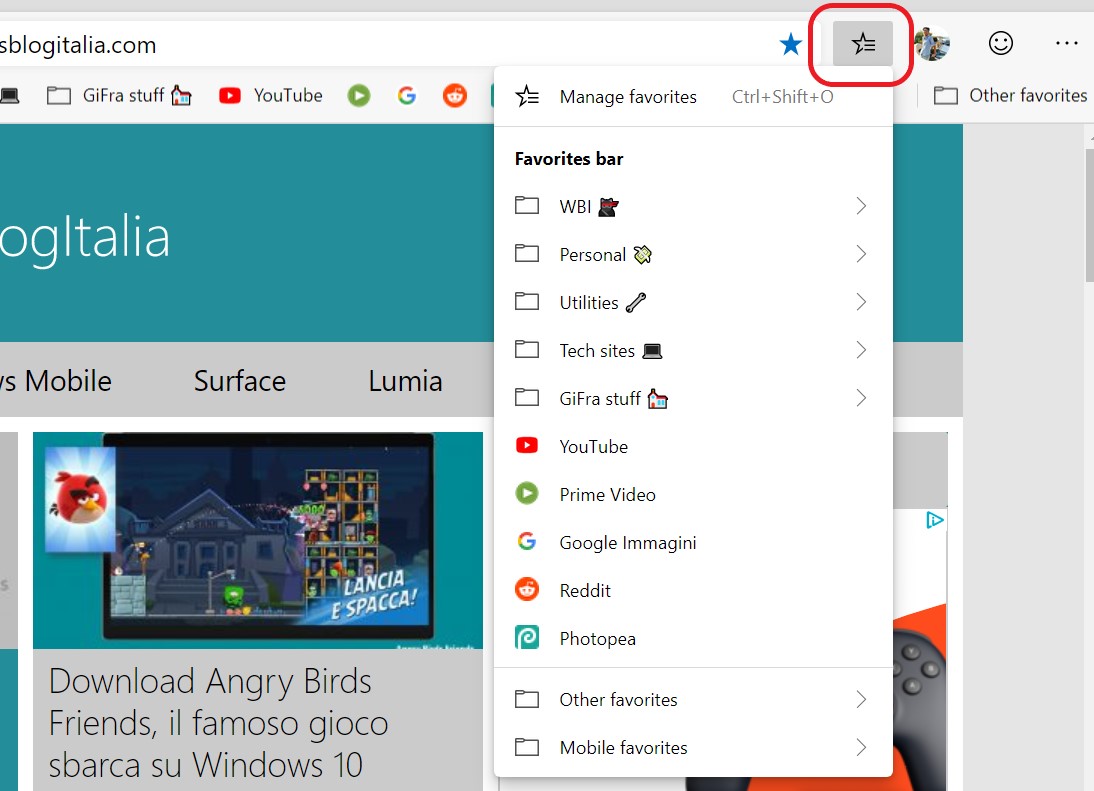This screenshot has width=1094, height=791.
Task: Open Photopea favorite in dropdown list
Action: tap(694, 639)
